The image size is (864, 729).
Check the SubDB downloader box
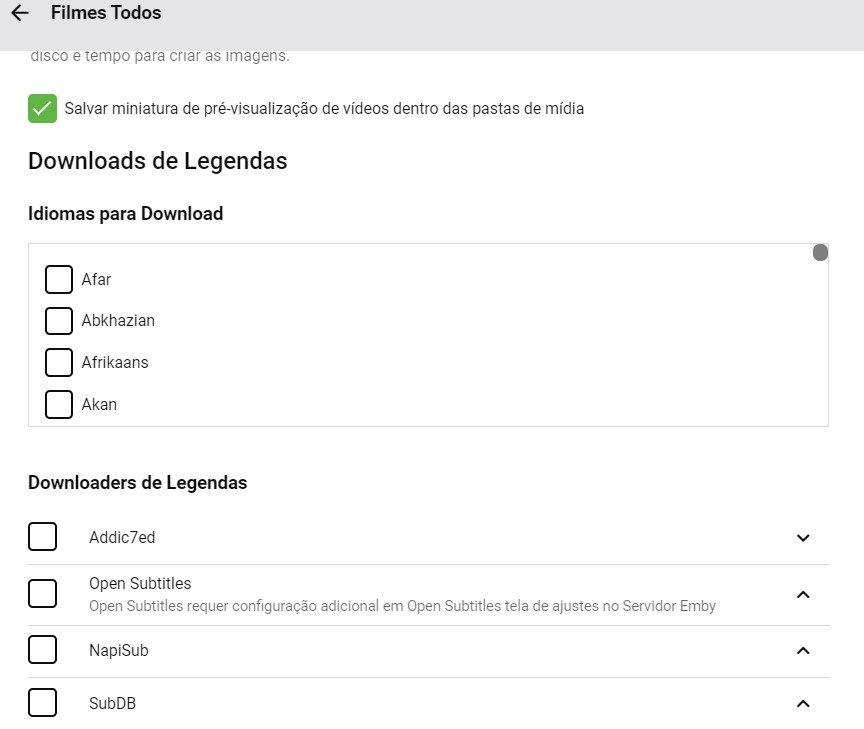point(42,703)
